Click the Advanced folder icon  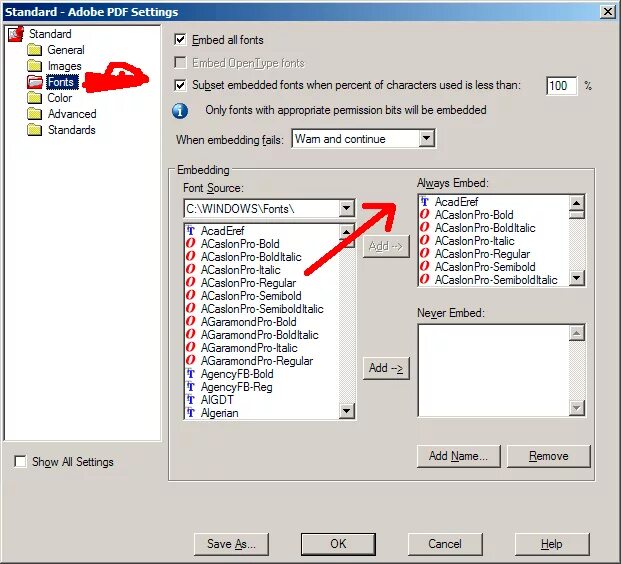[34, 114]
